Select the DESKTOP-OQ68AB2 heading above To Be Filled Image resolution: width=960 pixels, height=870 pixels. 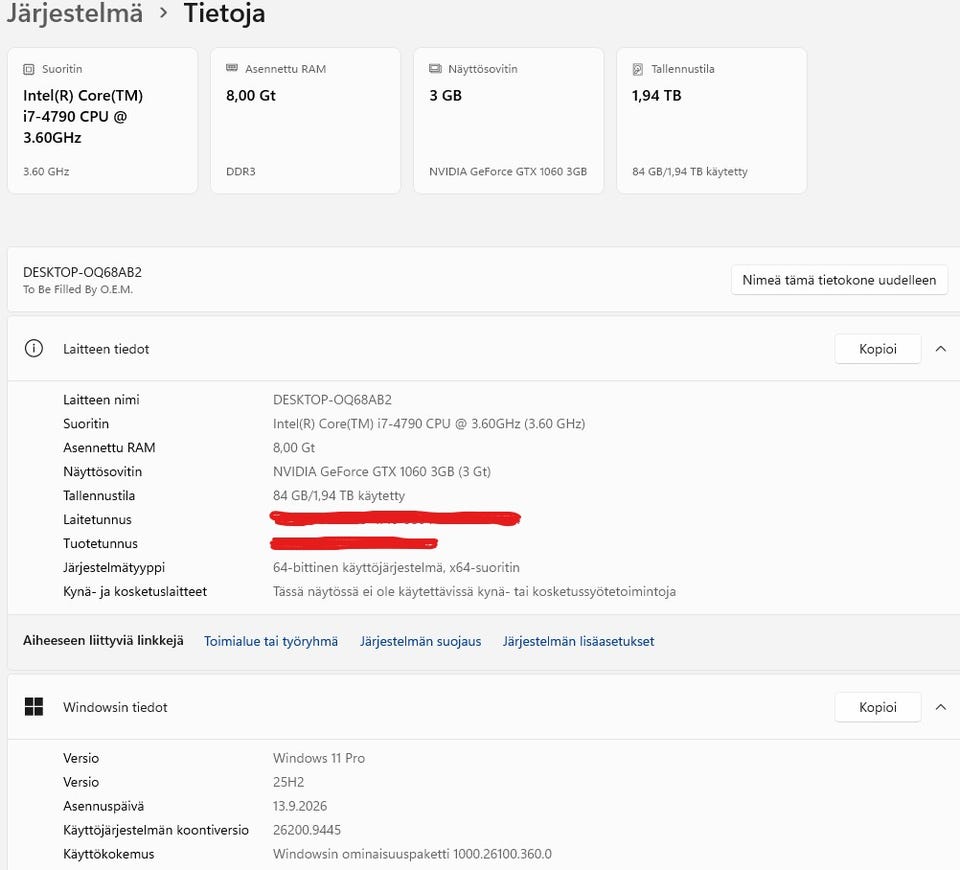point(83,272)
